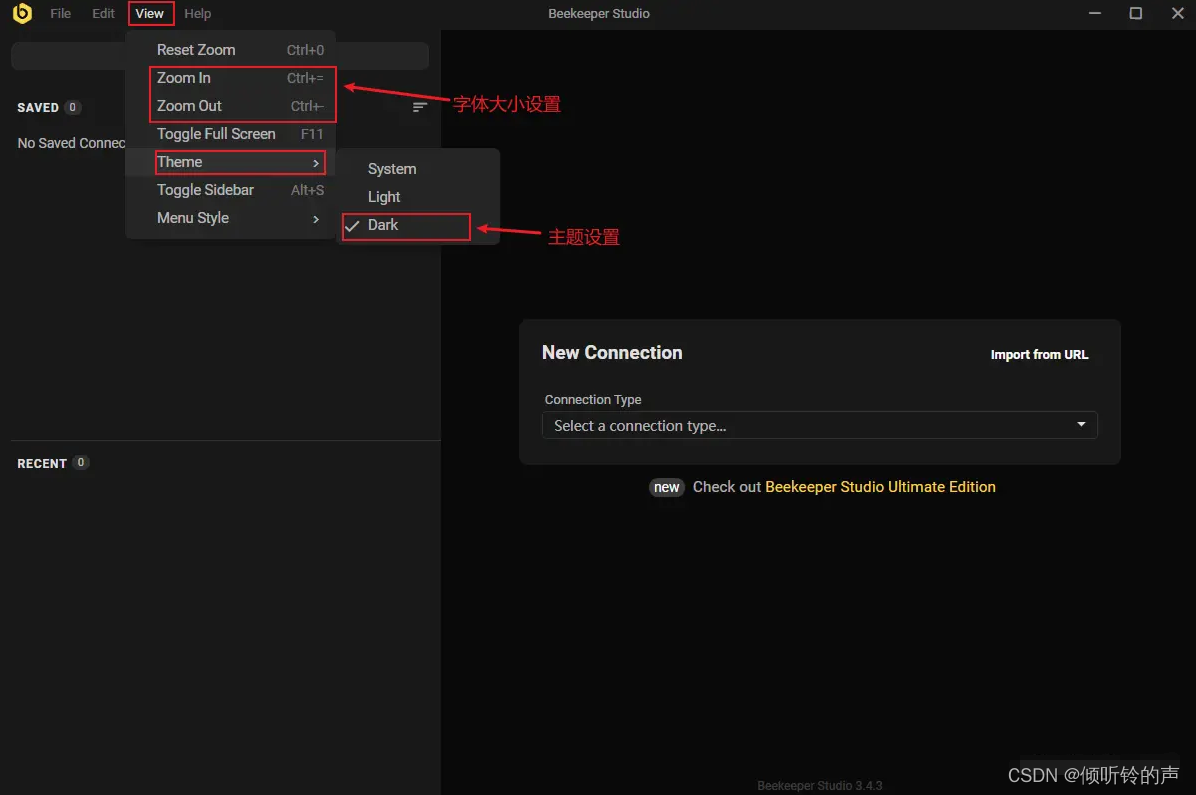
Task: Expand the Theme submenu
Action: (230, 163)
